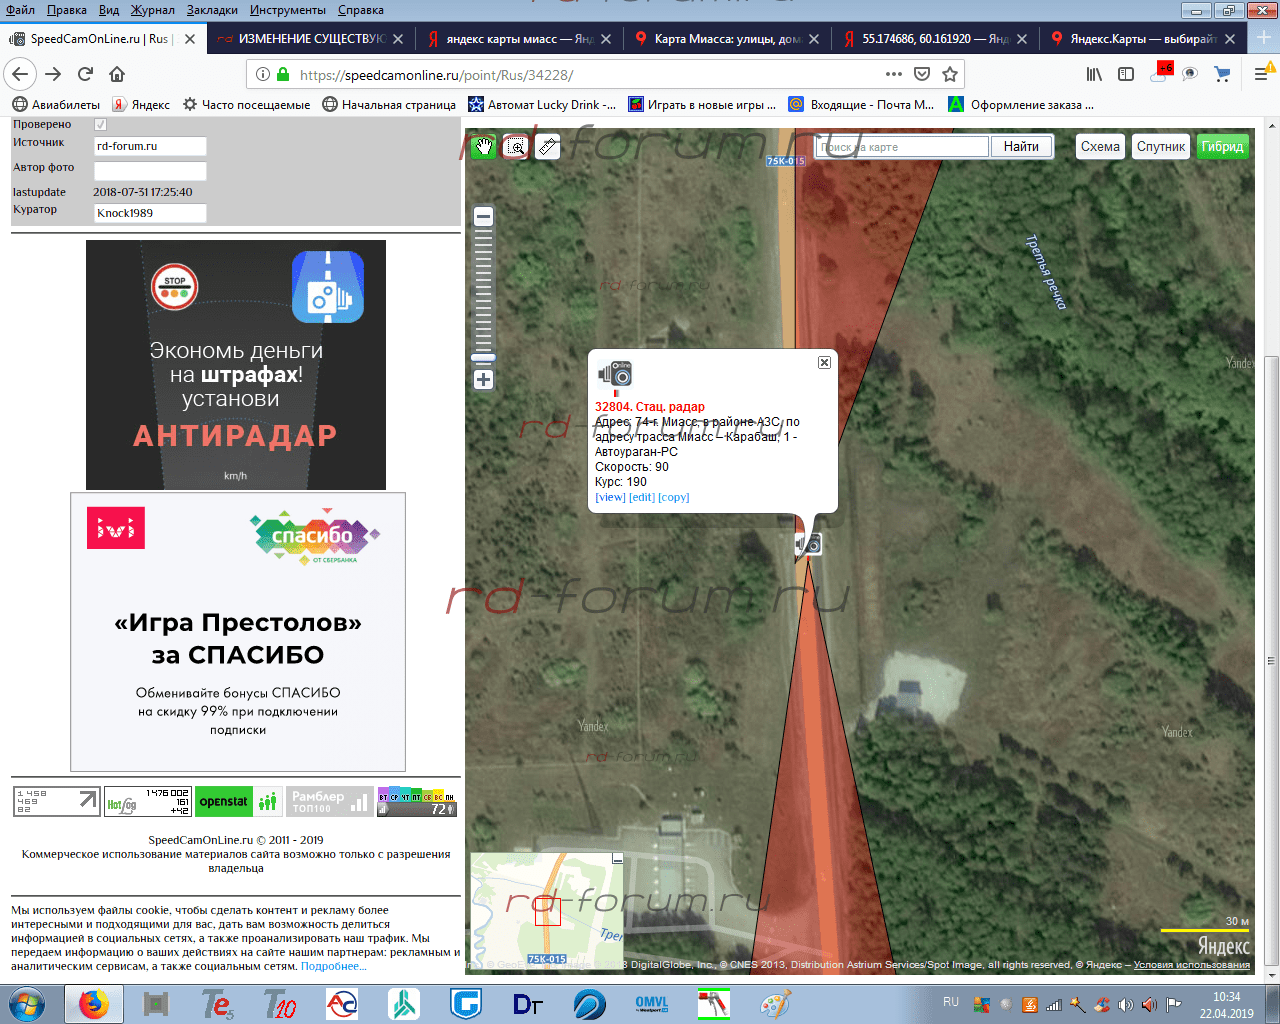Viewport: 1280px width, 1024px height.
Task: Click the Источник rd-forum.ru field
Action: pyautogui.click(x=150, y=146)
